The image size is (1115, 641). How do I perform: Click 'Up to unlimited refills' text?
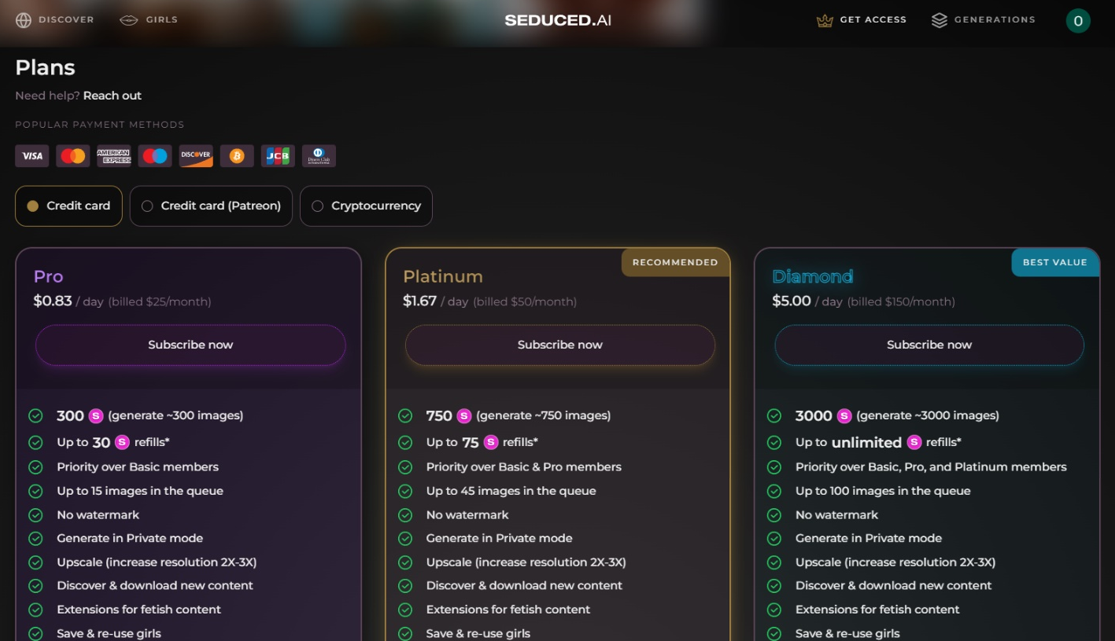[x=878, y=443]
